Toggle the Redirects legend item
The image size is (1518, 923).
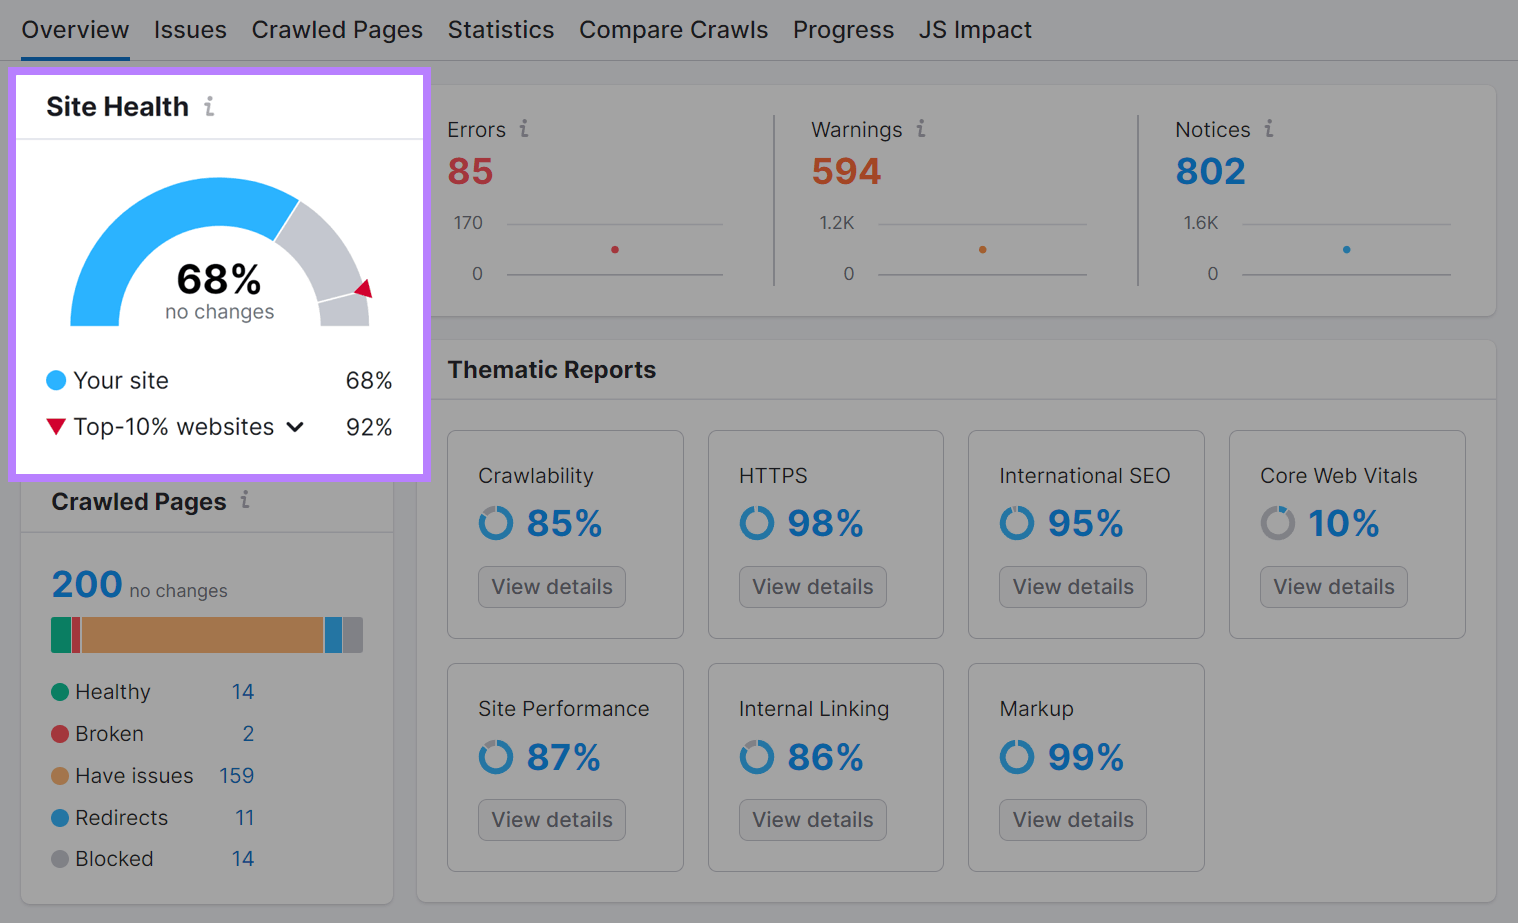(110, 817)
